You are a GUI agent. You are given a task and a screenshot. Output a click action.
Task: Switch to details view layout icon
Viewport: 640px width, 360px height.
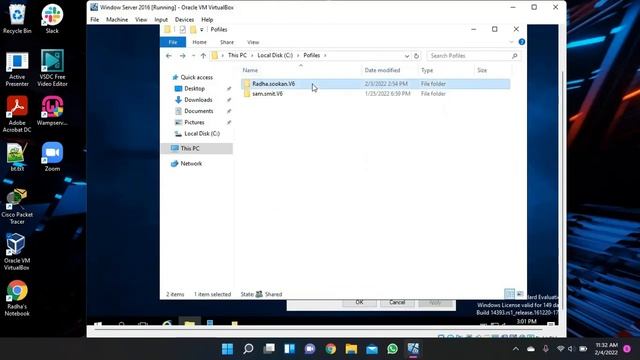(509, 294)
